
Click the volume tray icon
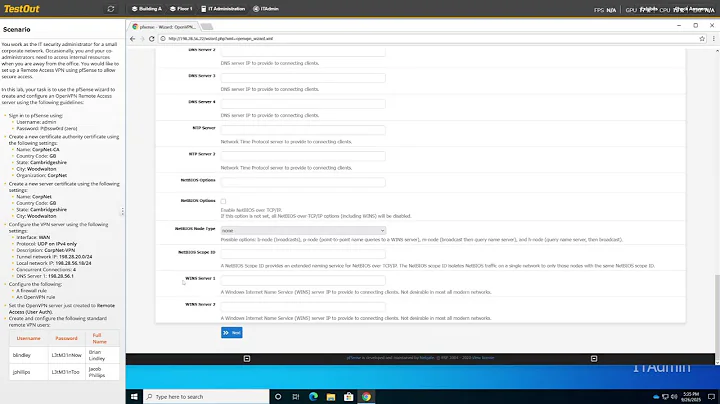[x=674, y=397]
